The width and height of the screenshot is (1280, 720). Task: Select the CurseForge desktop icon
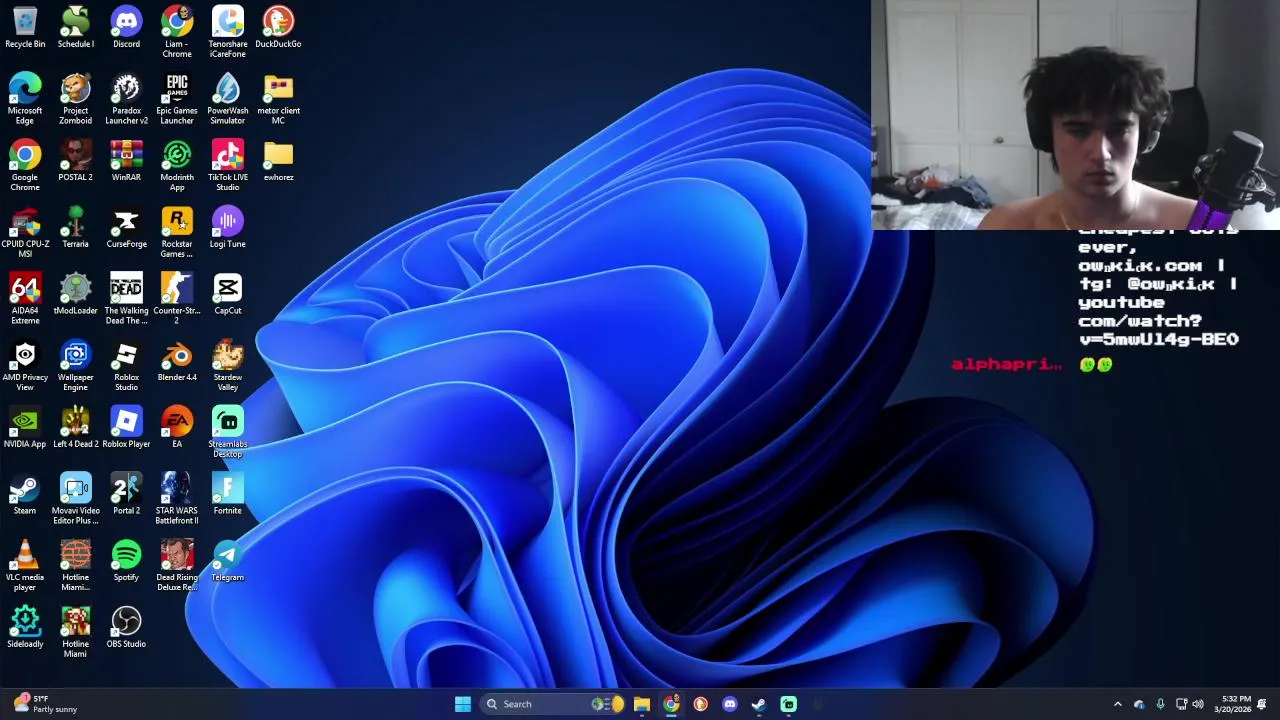[126, 228]
